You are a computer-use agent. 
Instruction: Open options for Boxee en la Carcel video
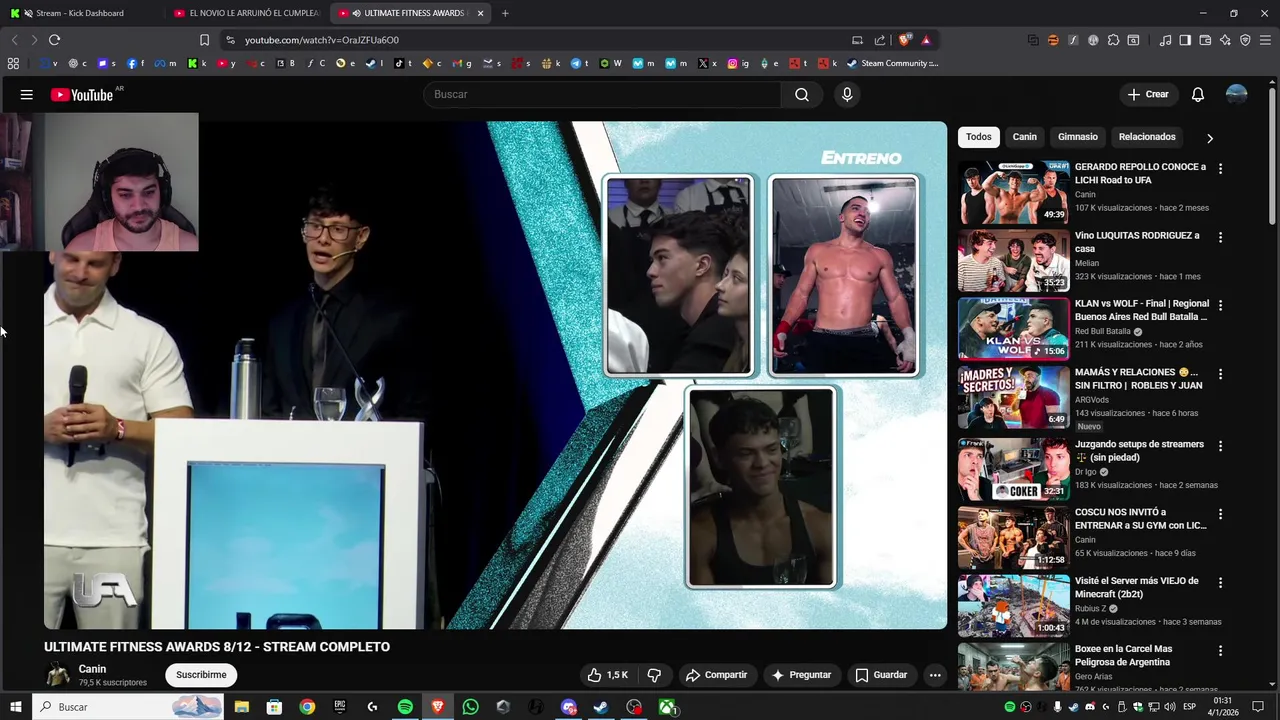1220,650
